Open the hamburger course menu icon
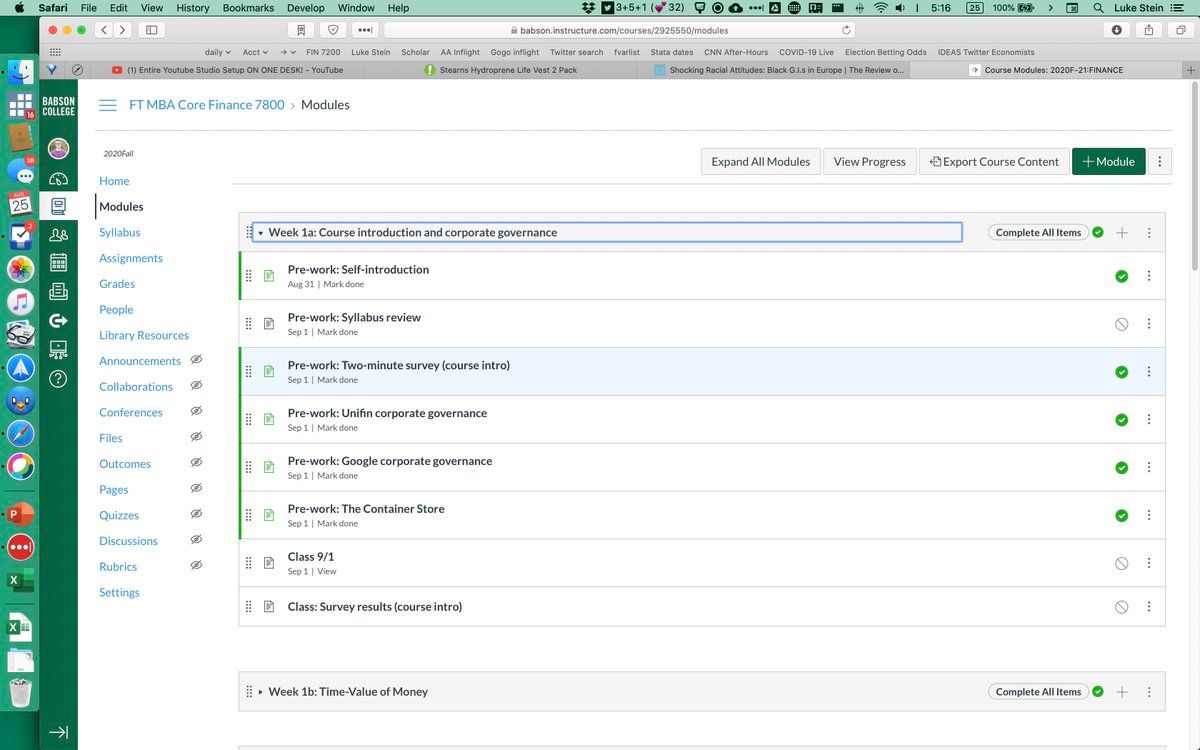 (x=108, y=105)
